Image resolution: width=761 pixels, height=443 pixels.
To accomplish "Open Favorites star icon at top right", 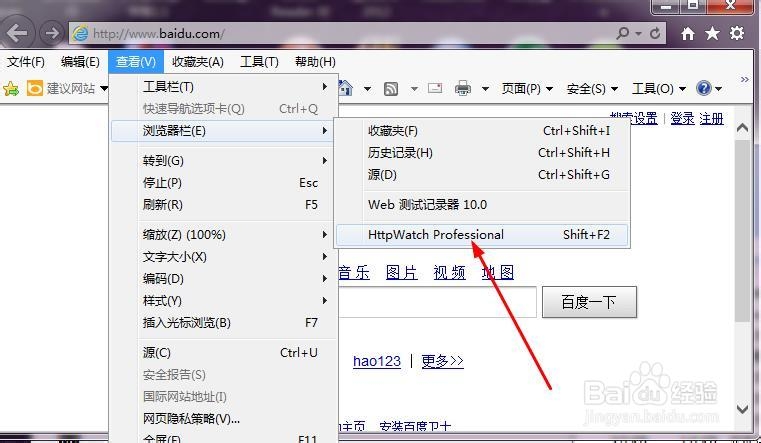I will [712, 33].
